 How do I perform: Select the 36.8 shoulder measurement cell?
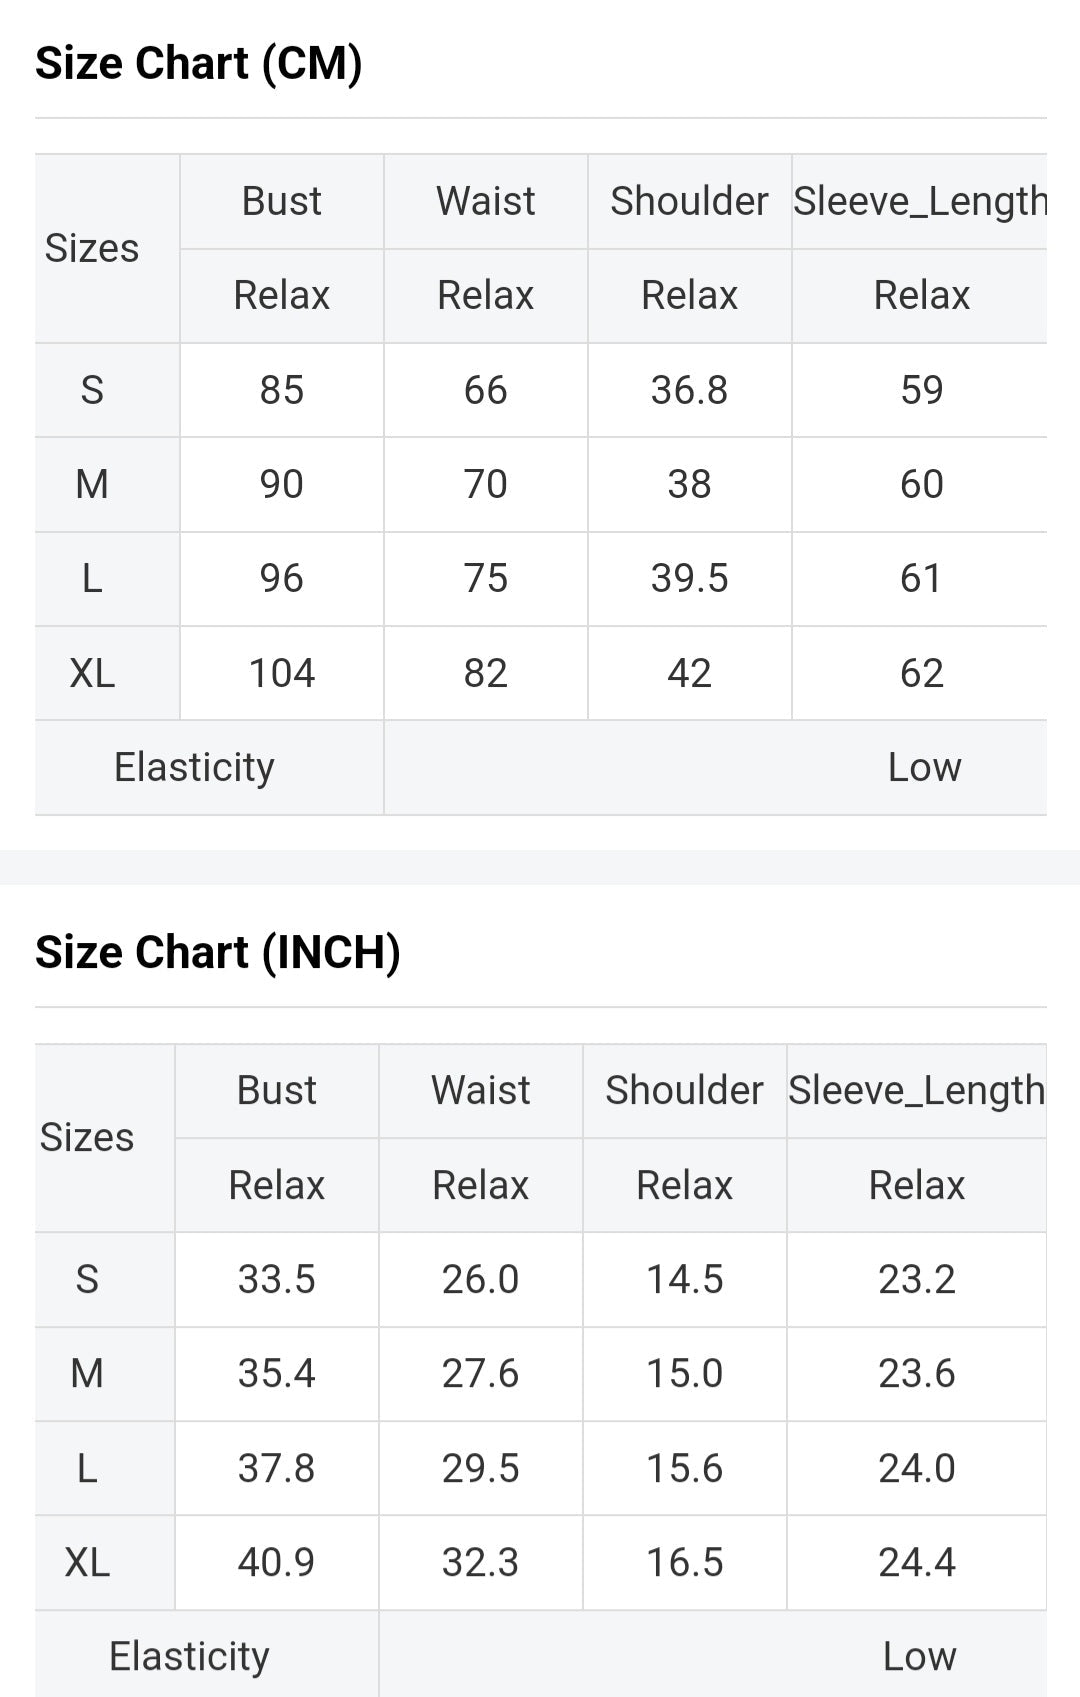tap(689, 390)
